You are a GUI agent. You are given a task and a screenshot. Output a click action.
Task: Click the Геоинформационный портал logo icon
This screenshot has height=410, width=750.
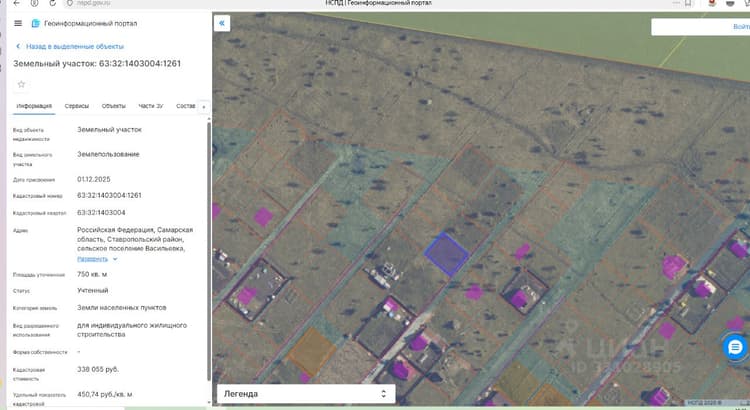[35, 23]
